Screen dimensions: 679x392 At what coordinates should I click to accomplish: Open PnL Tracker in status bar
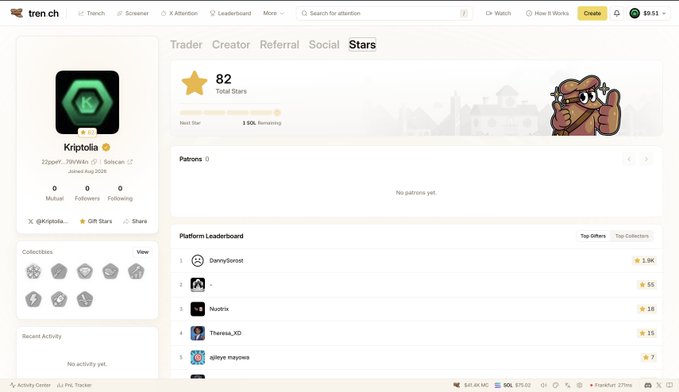(74, 385)
